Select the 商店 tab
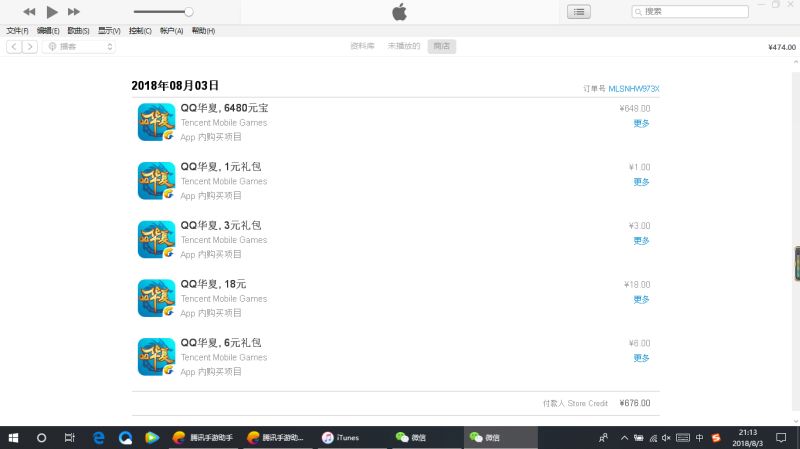 point(442,46)
